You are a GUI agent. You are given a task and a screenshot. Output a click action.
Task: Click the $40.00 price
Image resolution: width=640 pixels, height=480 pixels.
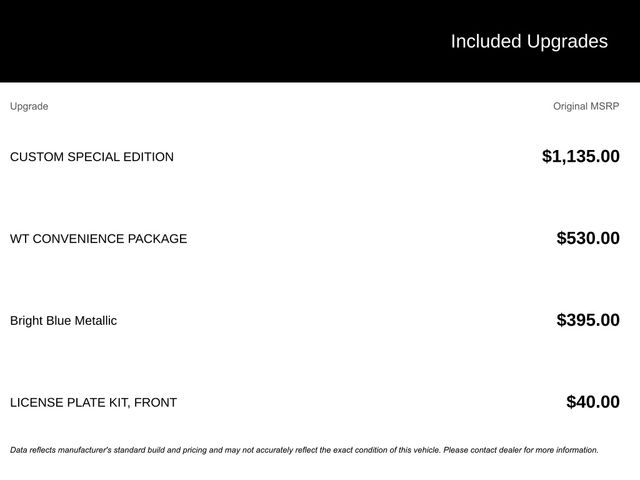(x=593, y=402)
